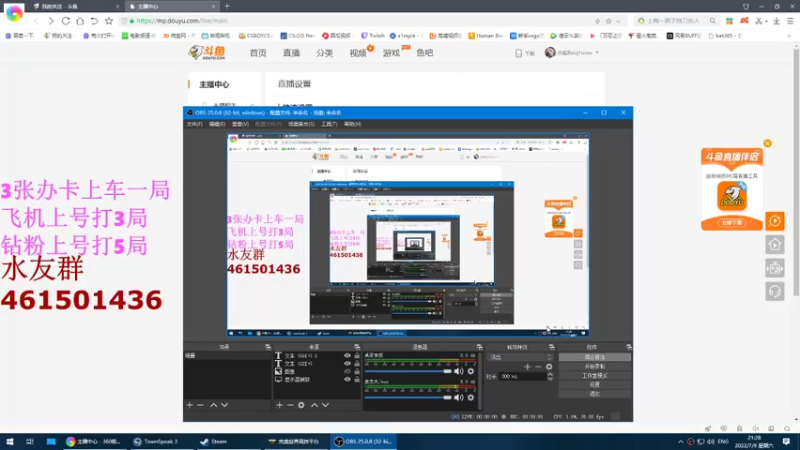Toggle visibility of the first text source

coord(347,356)
